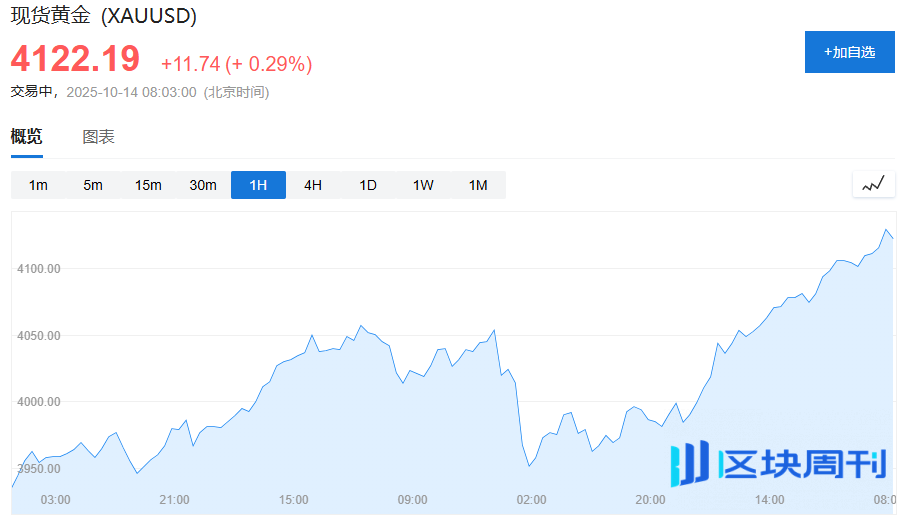Switch chart to 30m interval

coord(203,185)
